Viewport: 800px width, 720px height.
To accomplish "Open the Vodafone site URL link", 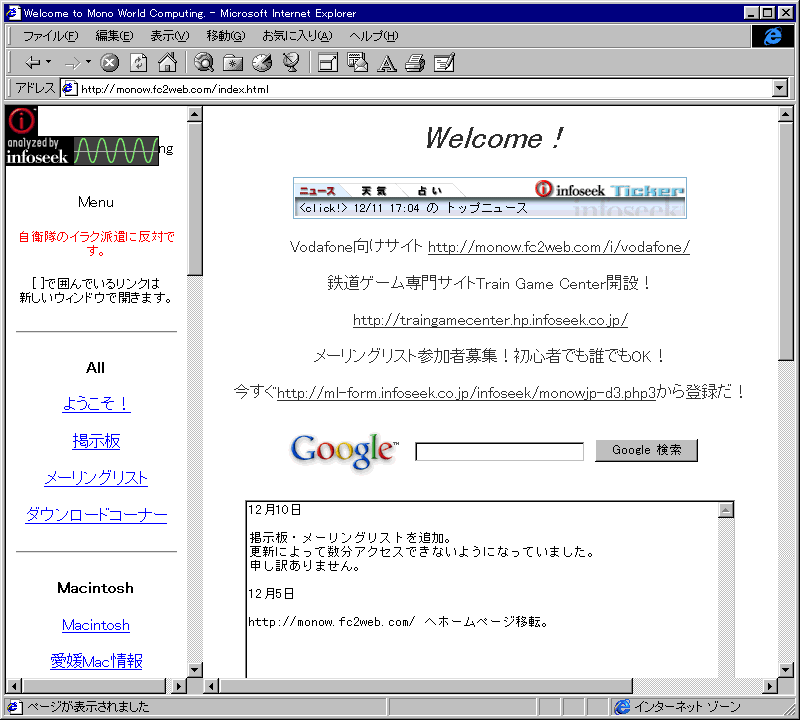I will point(559,247).
